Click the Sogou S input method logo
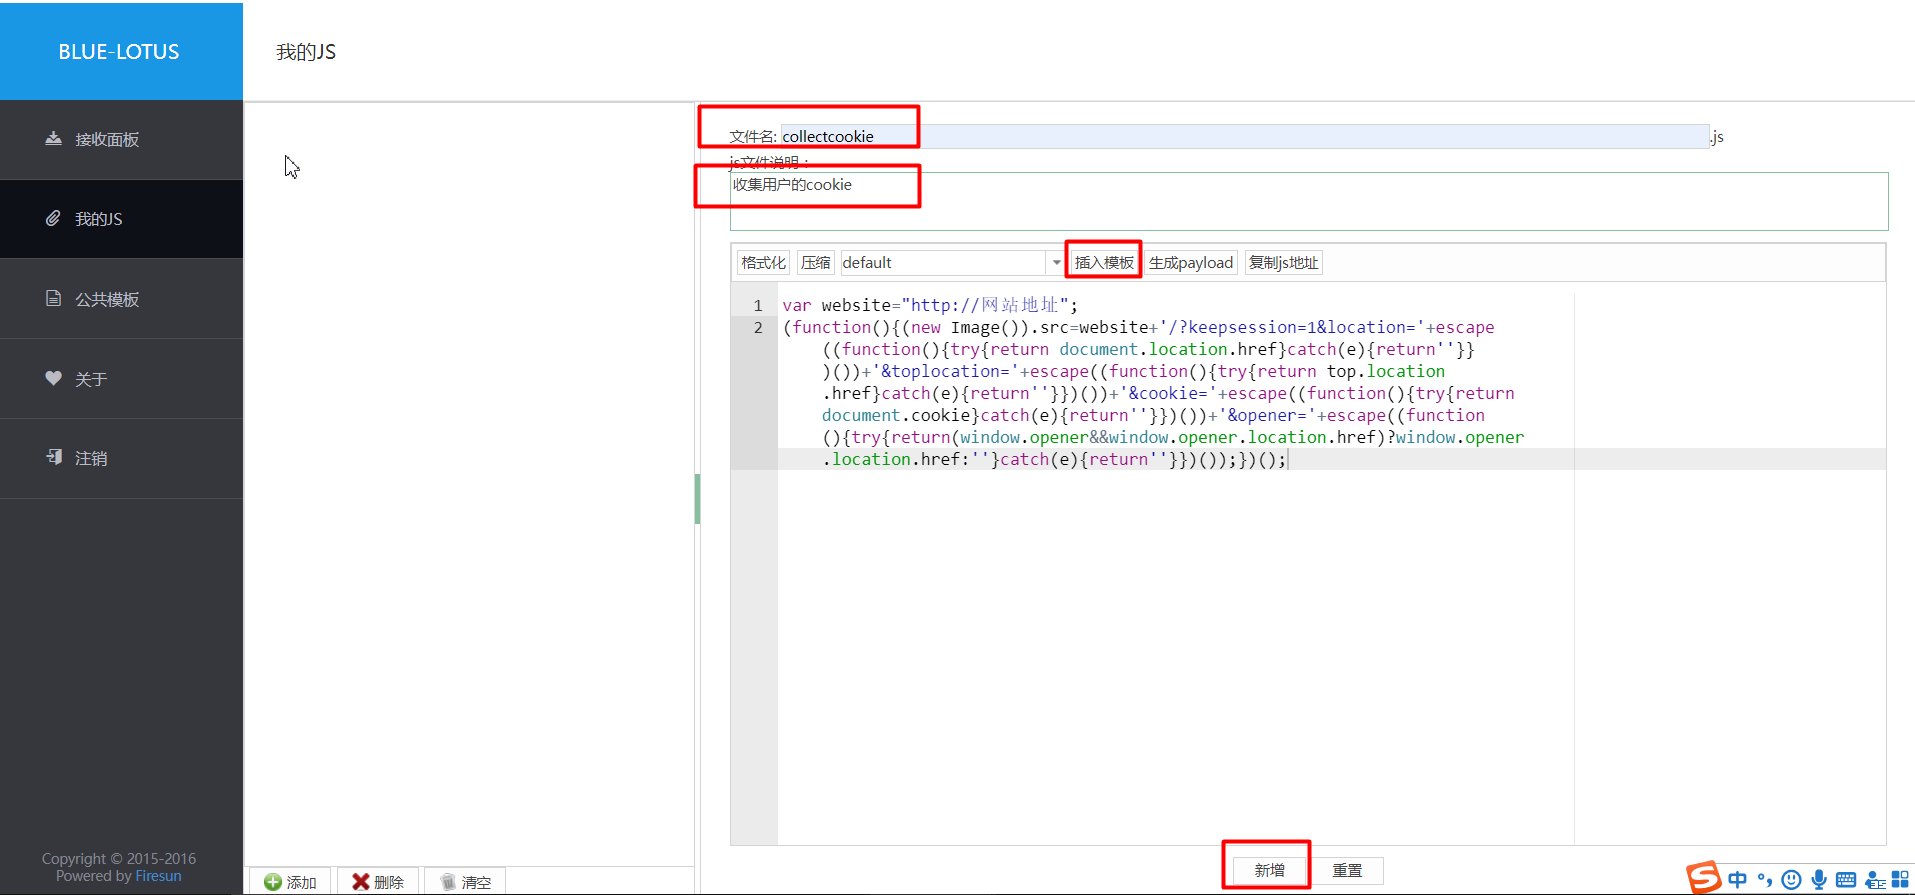Screen dimensions: 1915x895 [1704, 877]
